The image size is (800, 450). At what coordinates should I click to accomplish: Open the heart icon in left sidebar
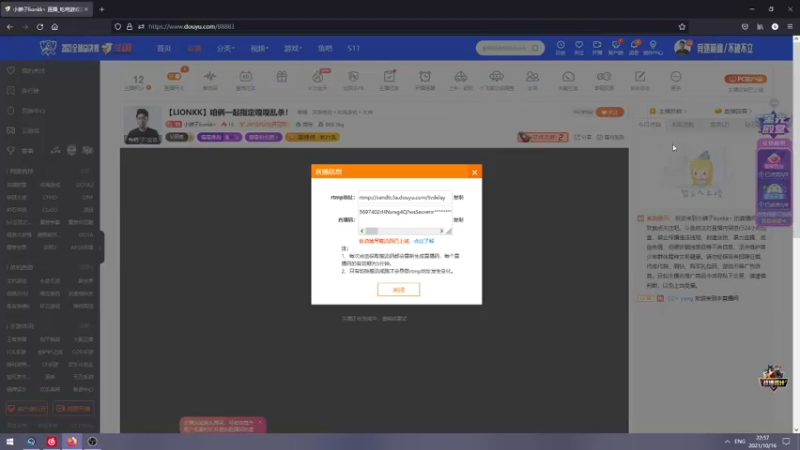11,70
